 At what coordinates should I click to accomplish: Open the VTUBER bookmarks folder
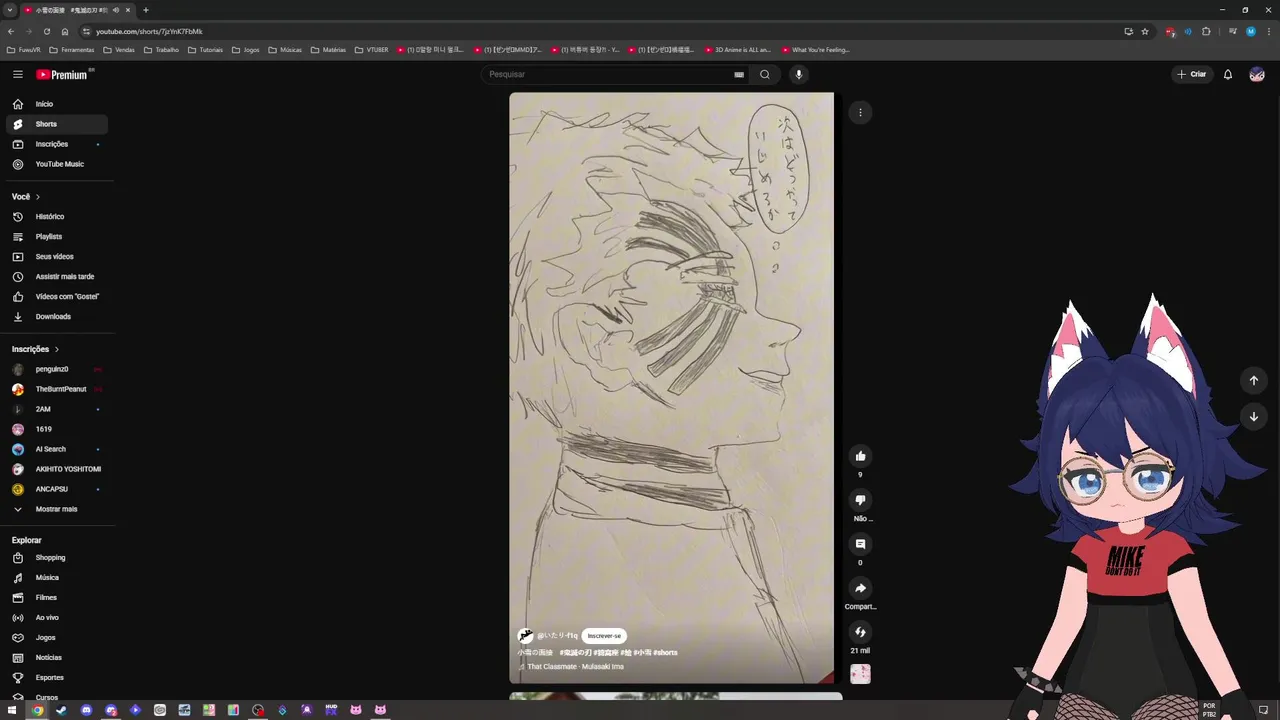pos(371,49)
